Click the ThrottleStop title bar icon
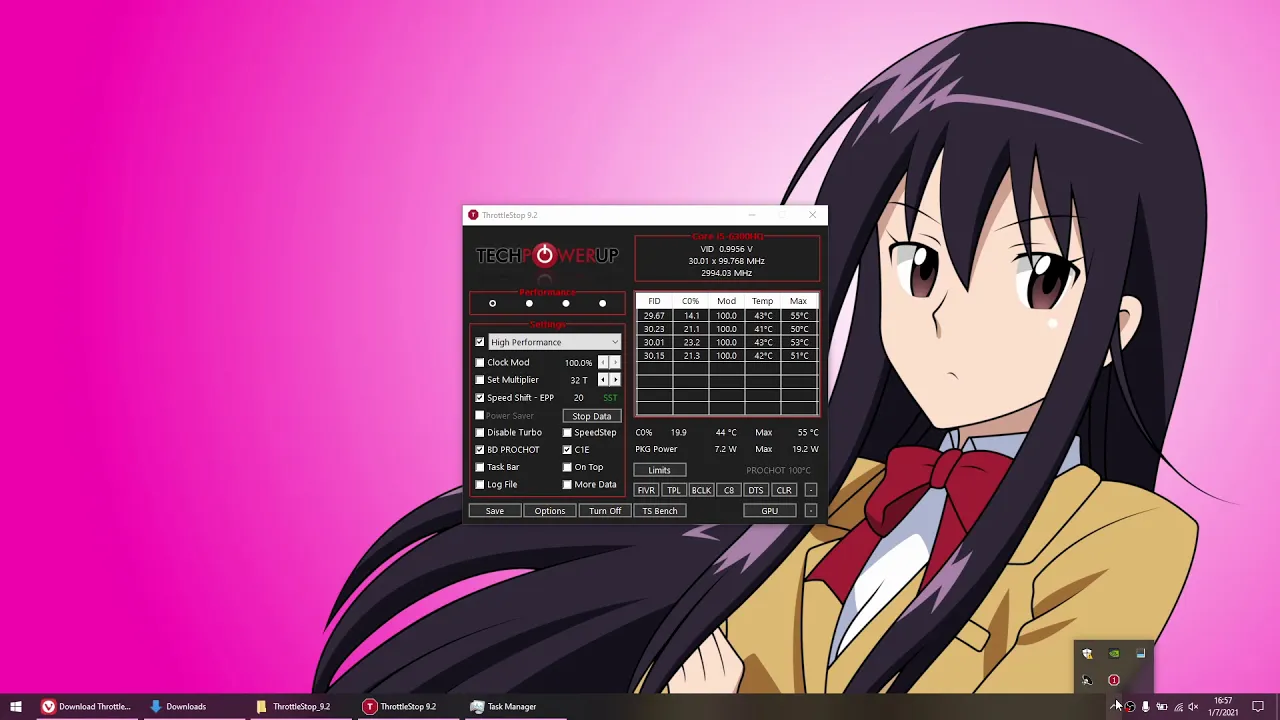The image size is (1280, 720). pos(473,215)
